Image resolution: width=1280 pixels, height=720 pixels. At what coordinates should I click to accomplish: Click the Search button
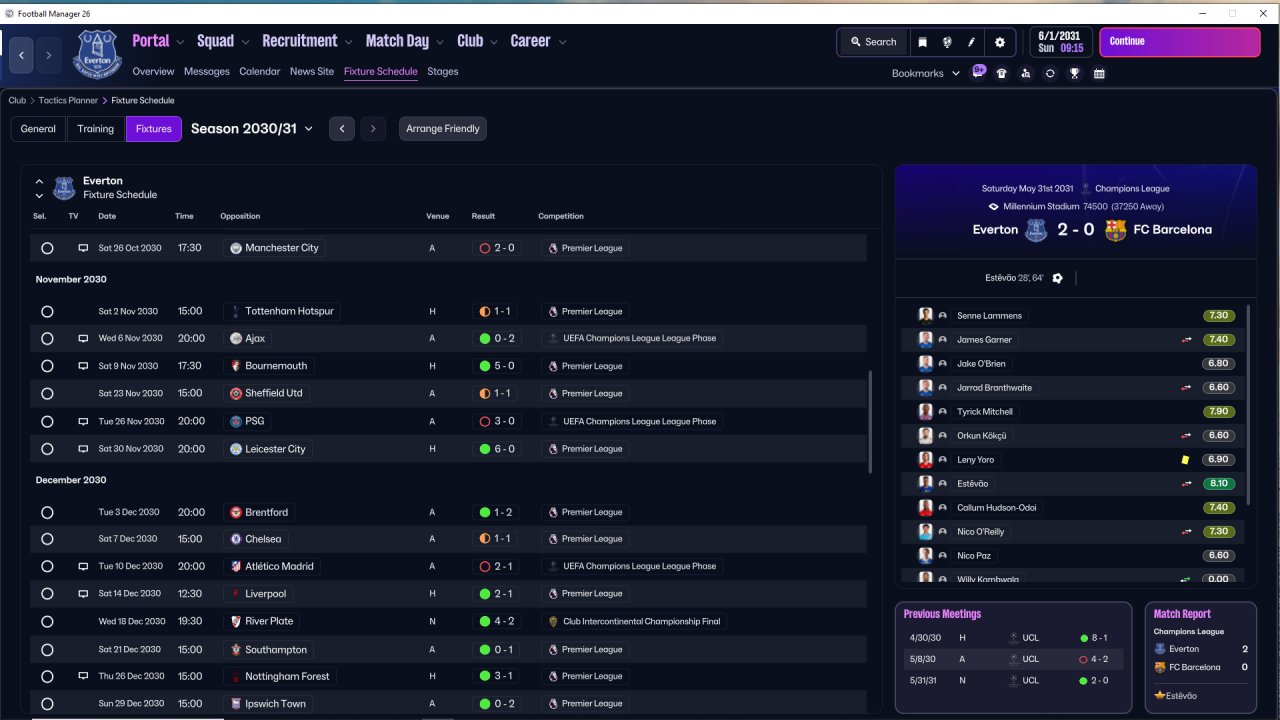coord(872,42)
